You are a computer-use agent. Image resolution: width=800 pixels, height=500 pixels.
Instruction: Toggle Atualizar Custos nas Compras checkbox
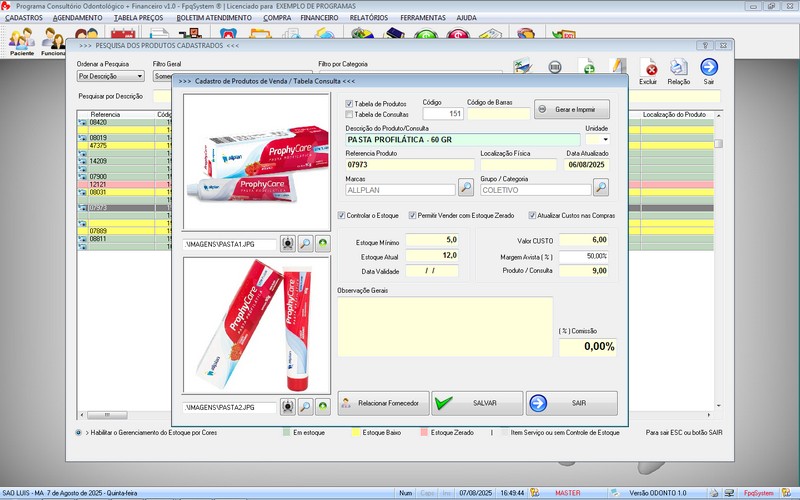pos(530,216)
